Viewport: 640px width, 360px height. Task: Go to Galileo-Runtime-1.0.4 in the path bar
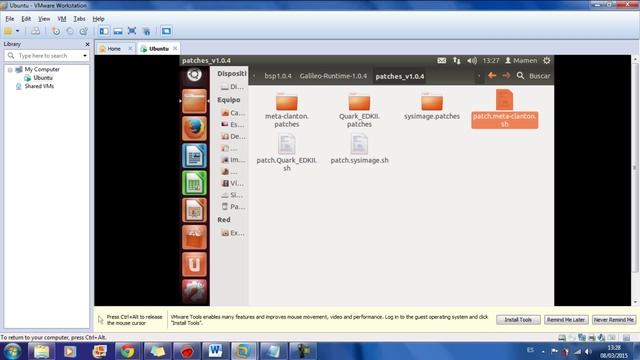(333, 76)
